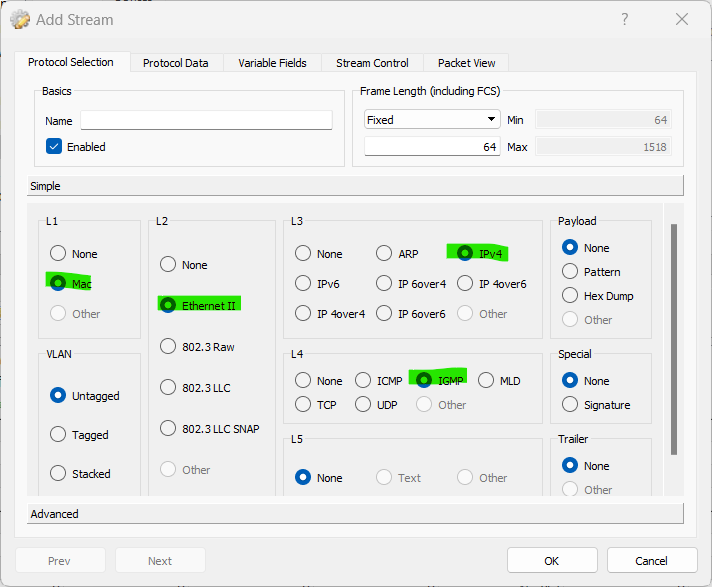712x587 pixels.
Task: Select UDP under L4
Action: tap(376, 404)
